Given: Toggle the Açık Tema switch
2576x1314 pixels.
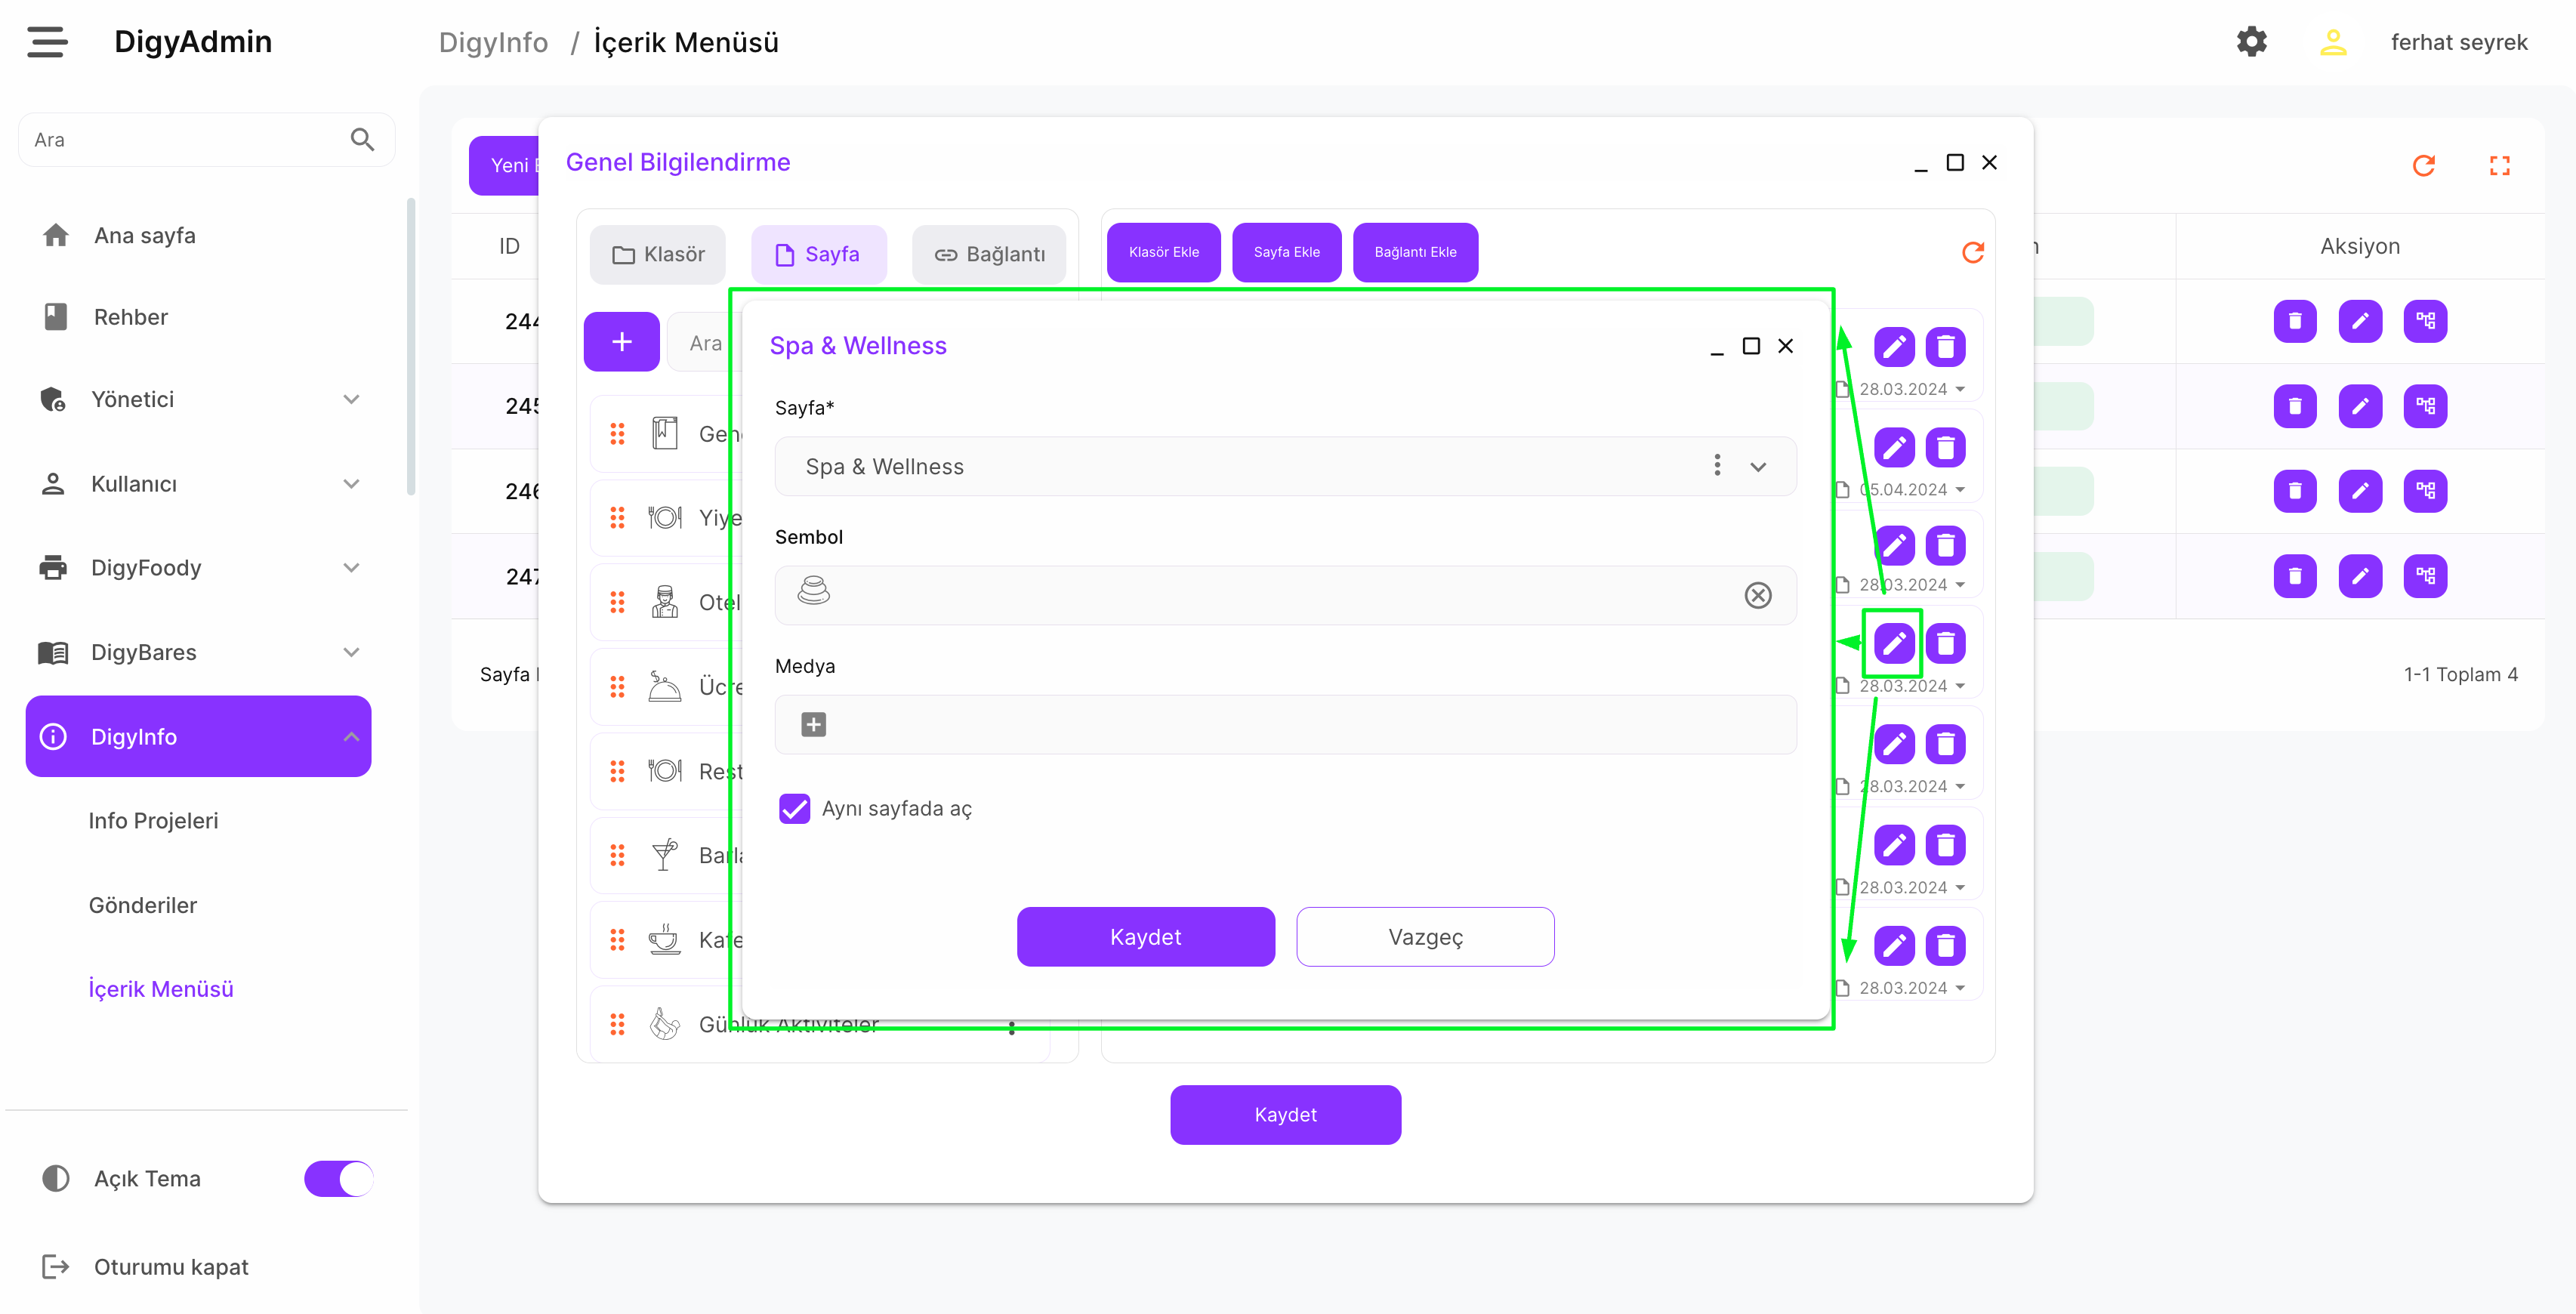Looking at the screenshot, I should 338,1178.
